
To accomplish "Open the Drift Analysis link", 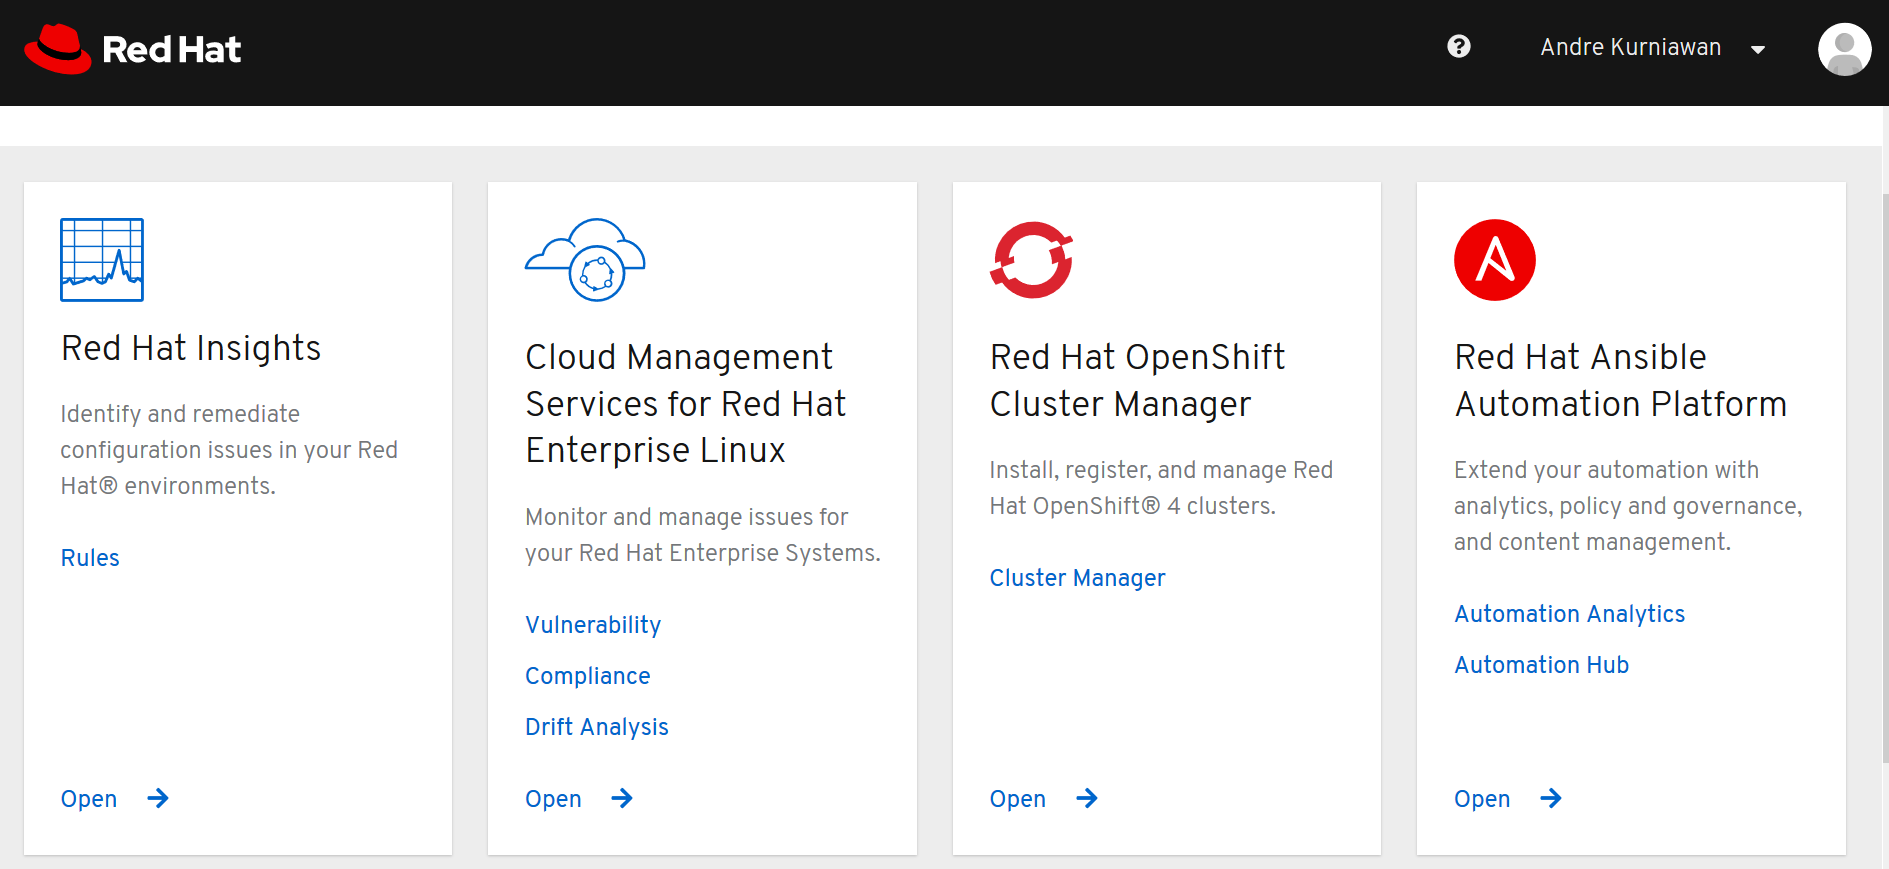I will click(x=597, y=727).
